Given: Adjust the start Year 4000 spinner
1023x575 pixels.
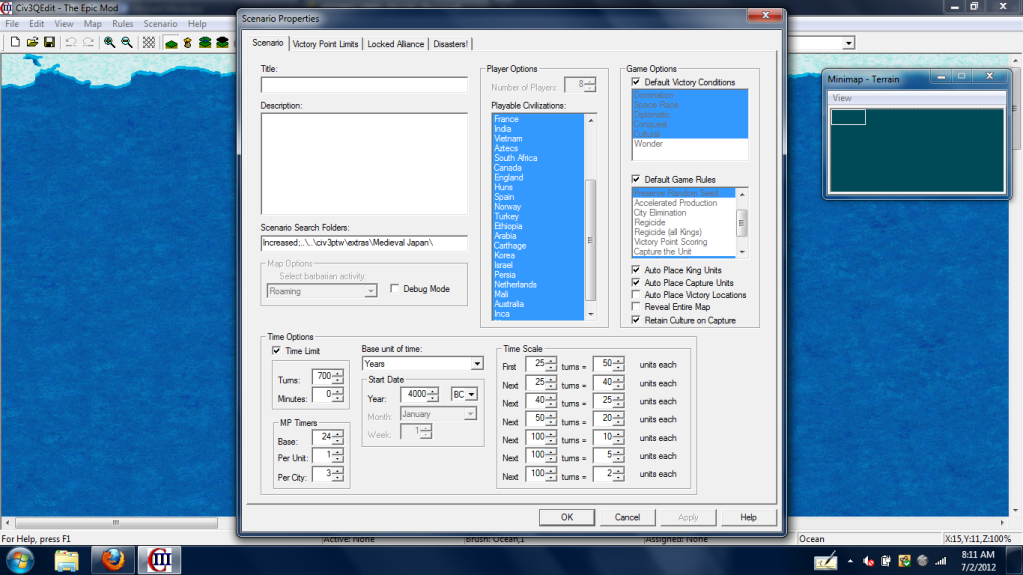Looking at the screenshot, I should [x=433, y=394].
